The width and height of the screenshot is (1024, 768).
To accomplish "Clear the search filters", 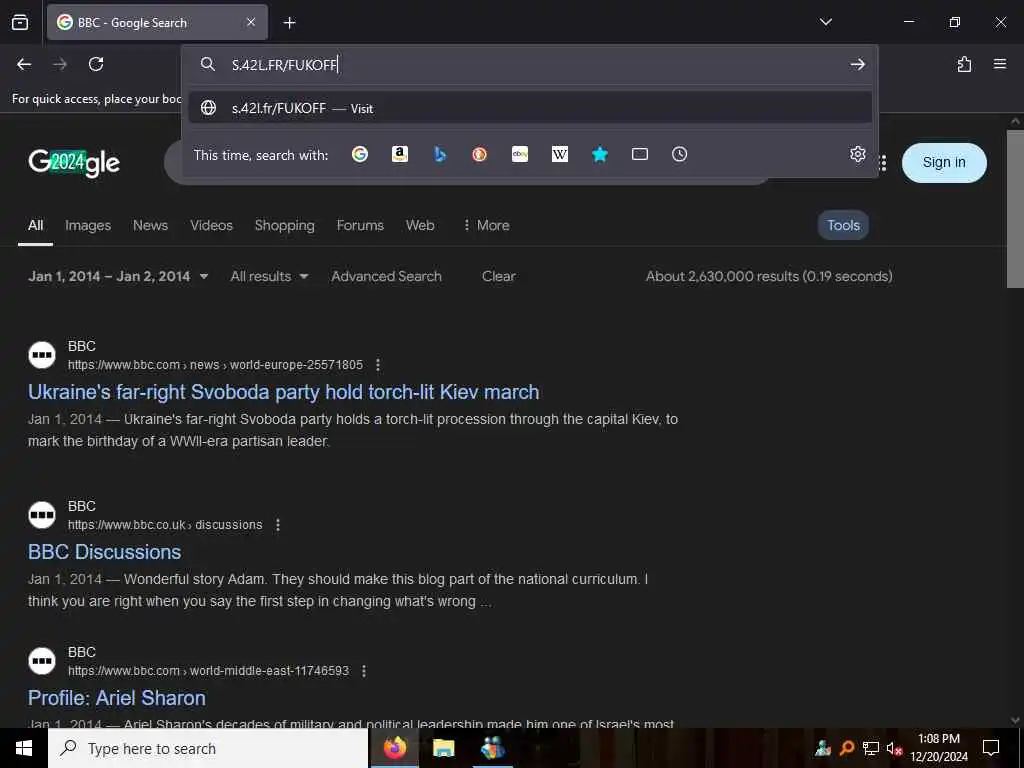I will tap(498, 276).
